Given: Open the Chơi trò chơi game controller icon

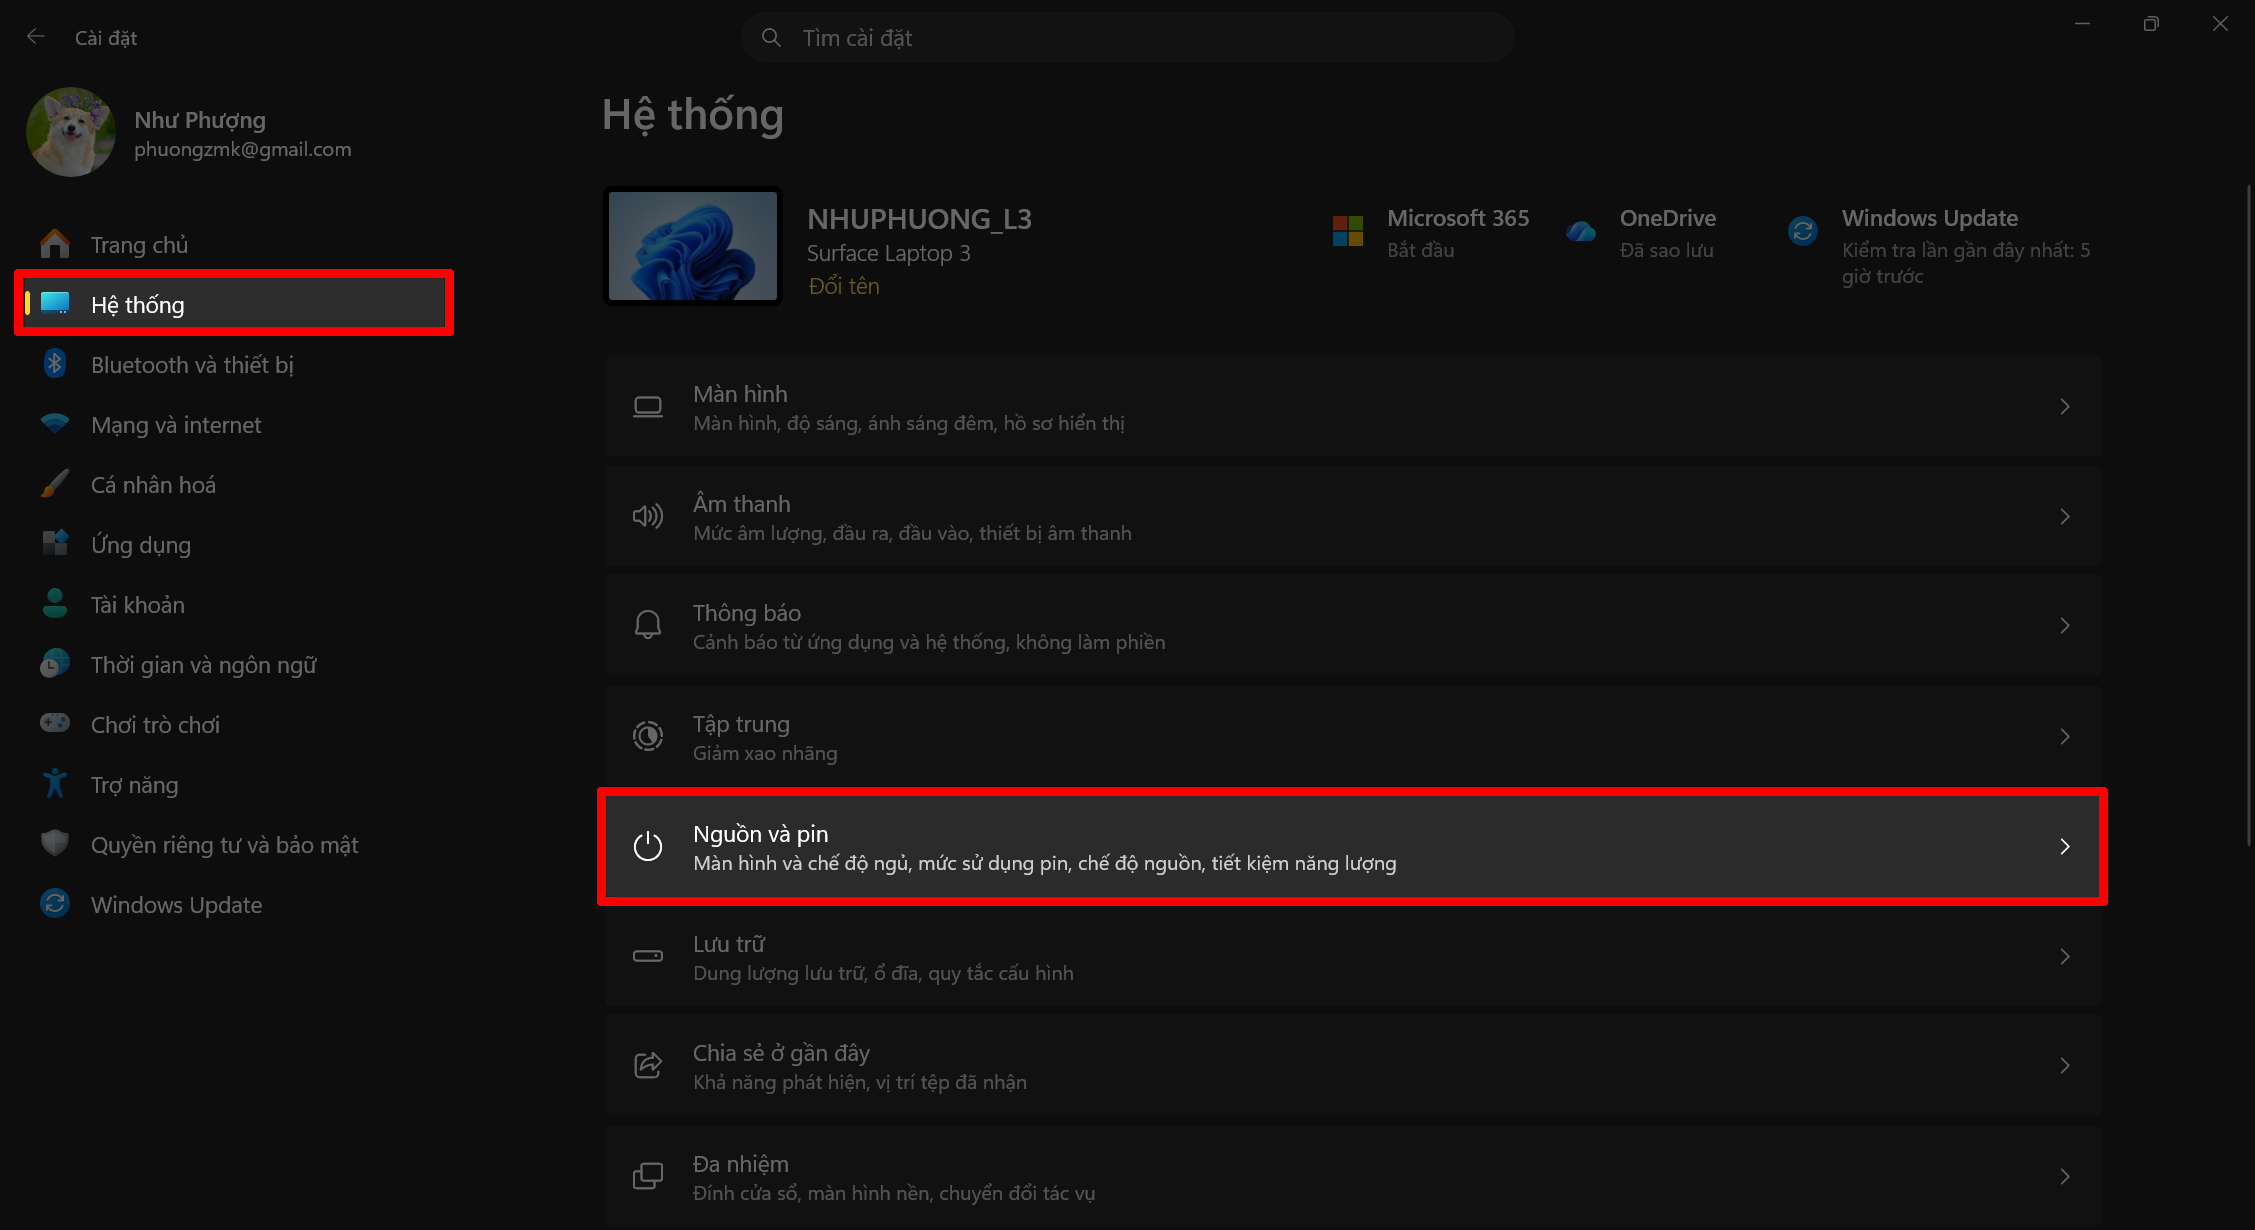Looking at the screenshot, I should pos(55,723).
